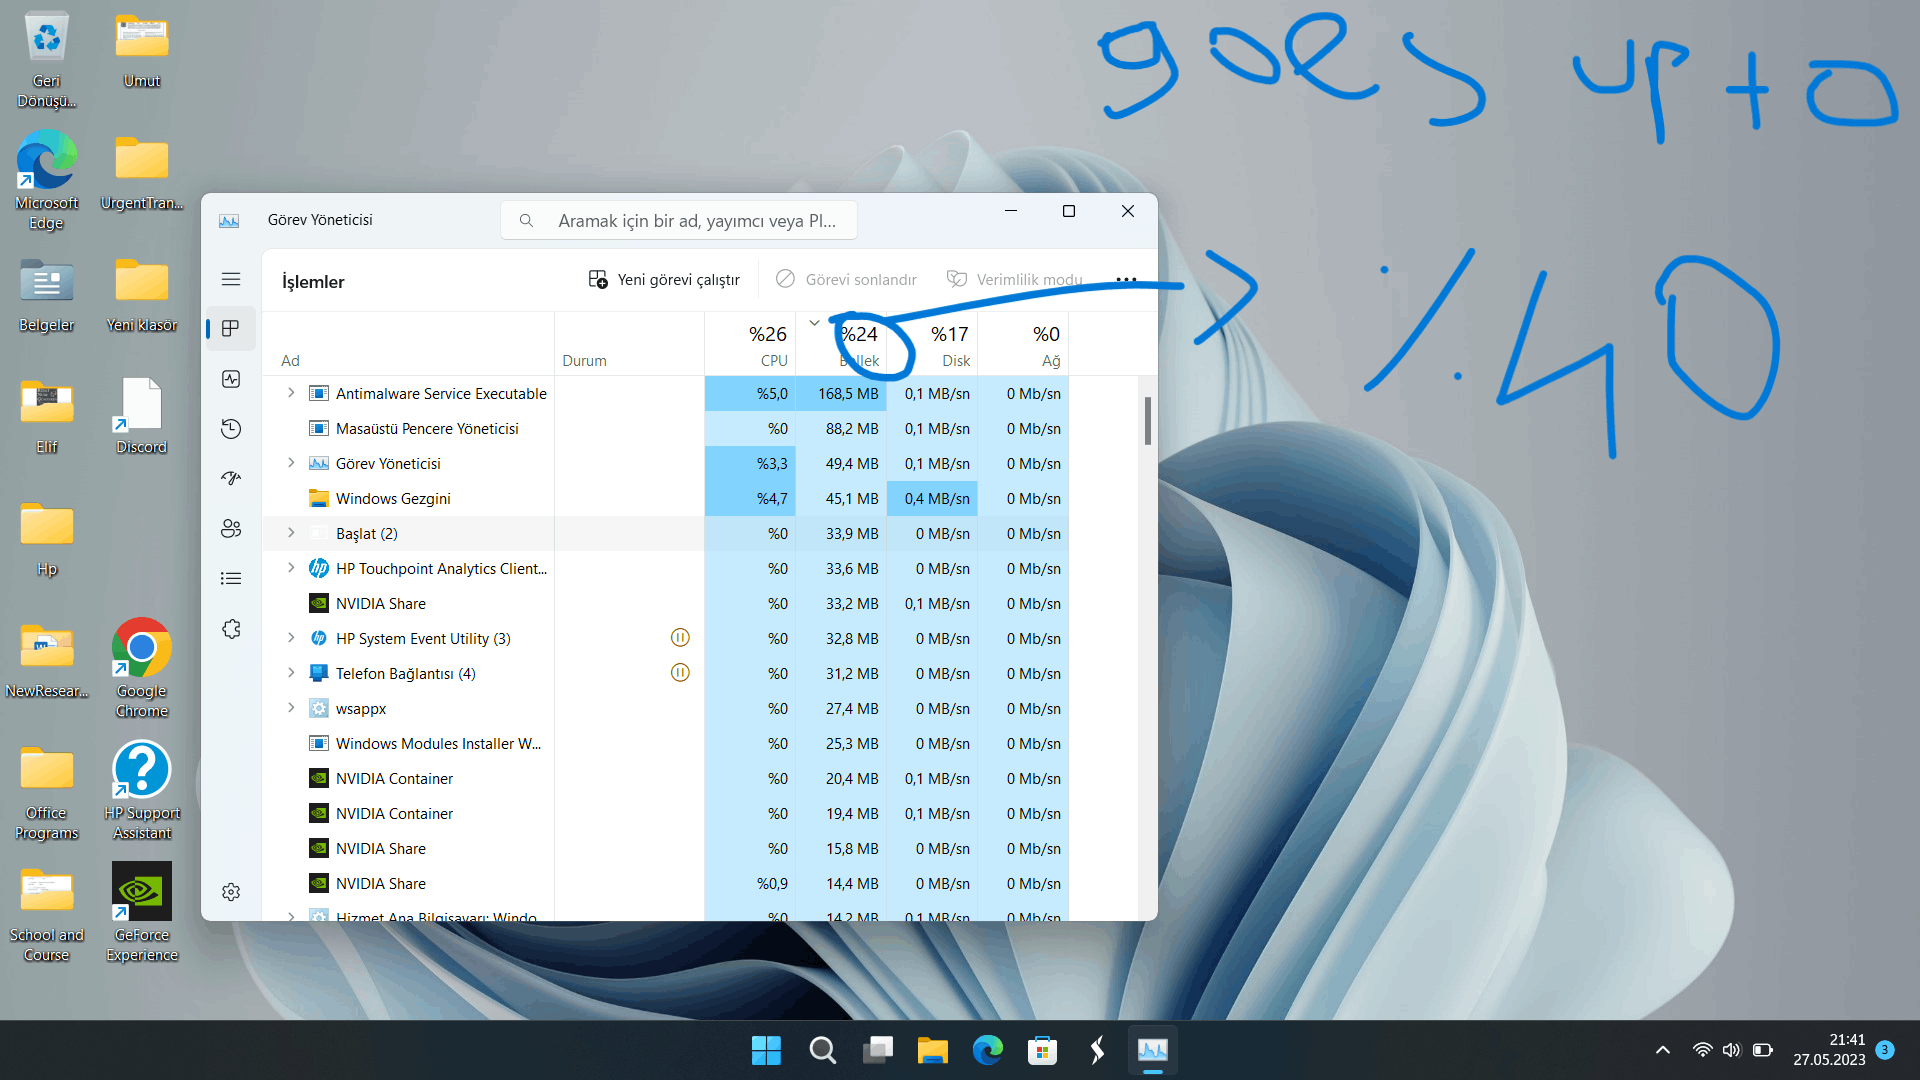1920x1080 pixels.
Task: Click Yeni görevi çalıştır button
Action: click(664, 280)
